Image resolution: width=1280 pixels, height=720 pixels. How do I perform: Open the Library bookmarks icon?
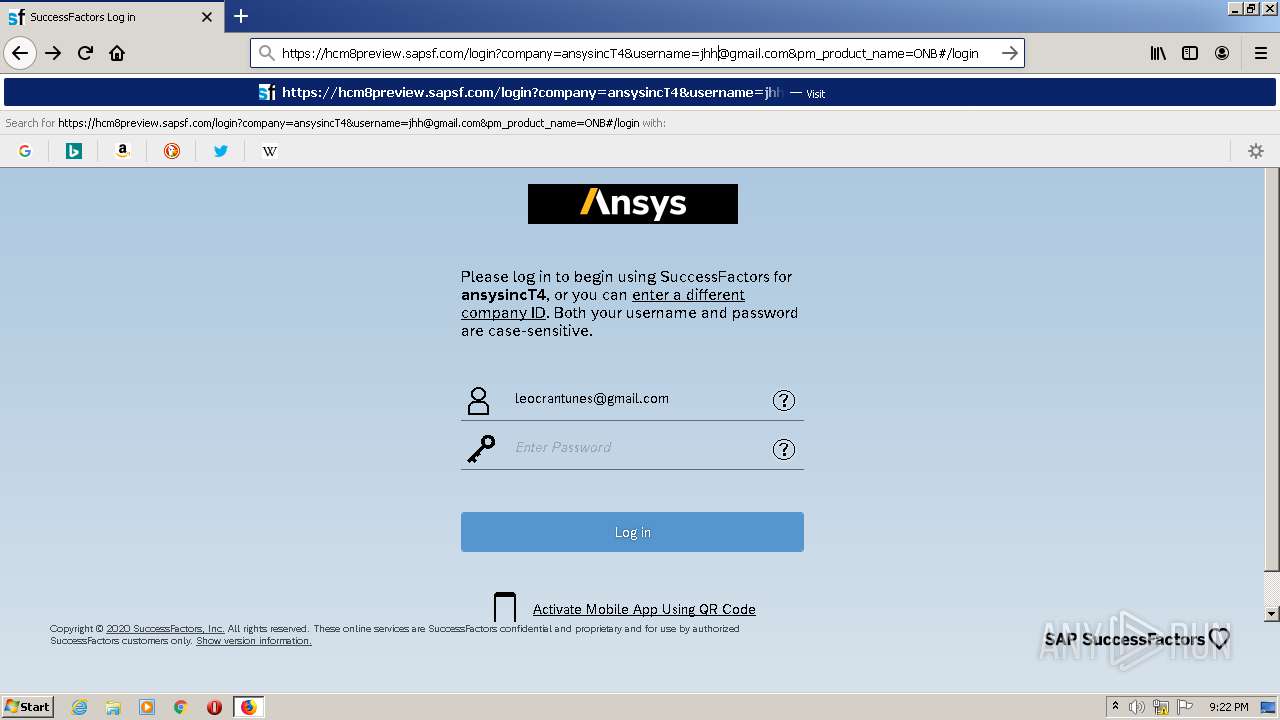1158,53
